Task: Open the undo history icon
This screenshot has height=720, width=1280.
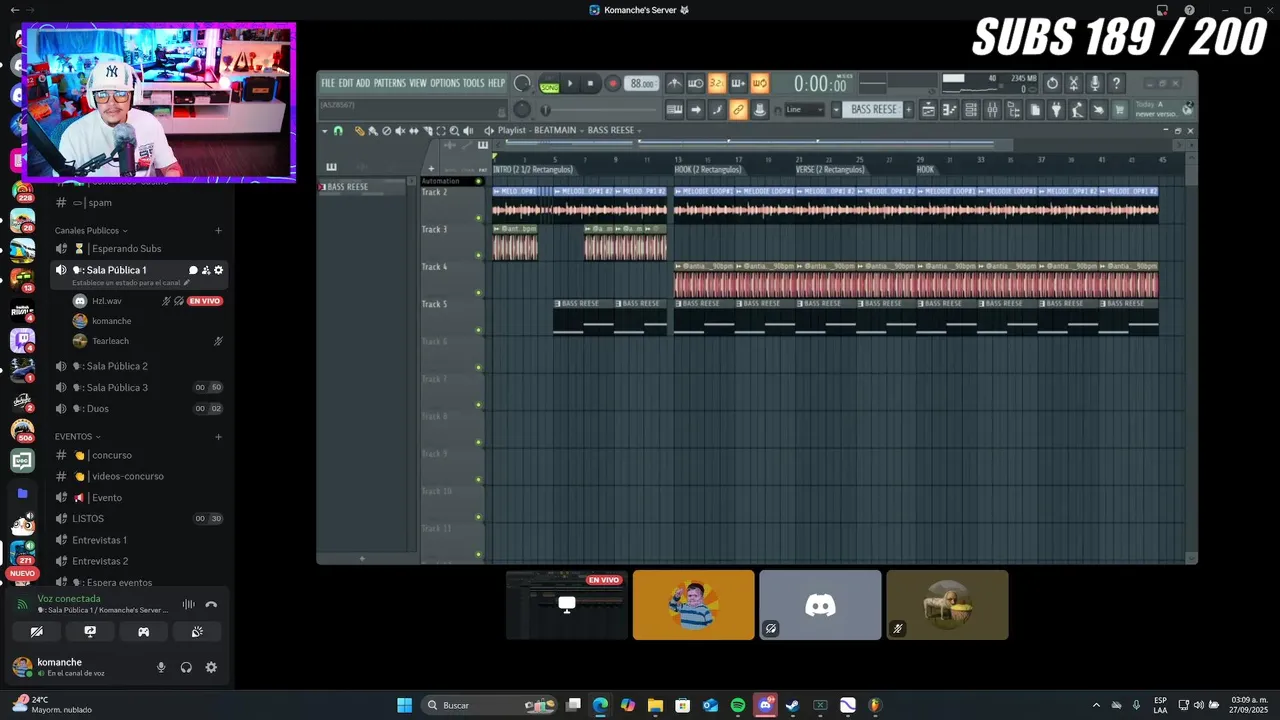Action: click(1053, 84)
